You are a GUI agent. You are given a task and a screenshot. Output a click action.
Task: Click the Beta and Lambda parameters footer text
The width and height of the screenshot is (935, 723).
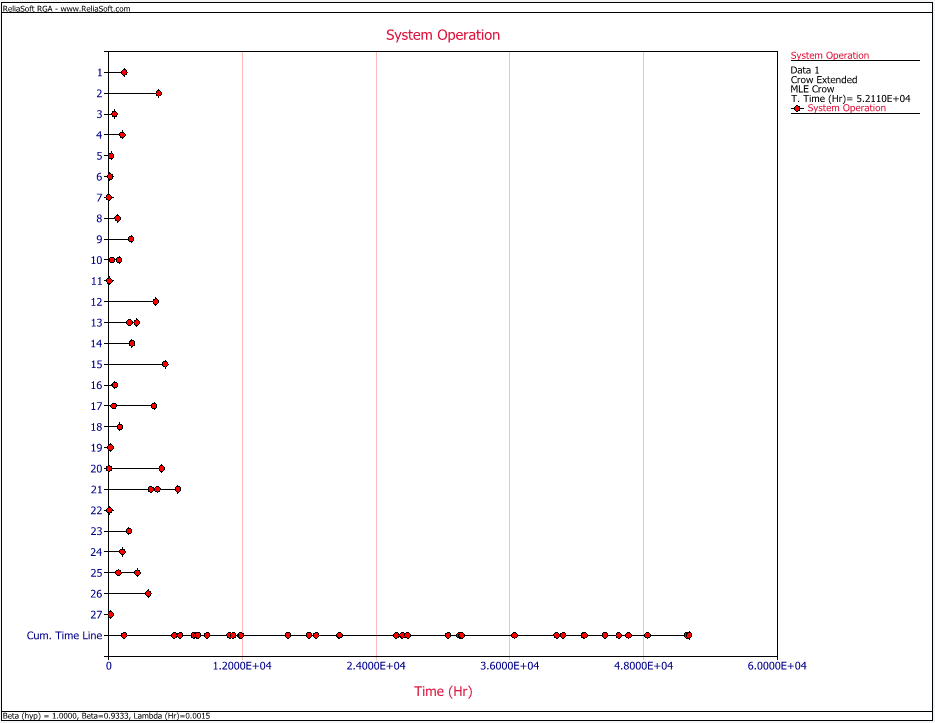(x=106, y=716)
